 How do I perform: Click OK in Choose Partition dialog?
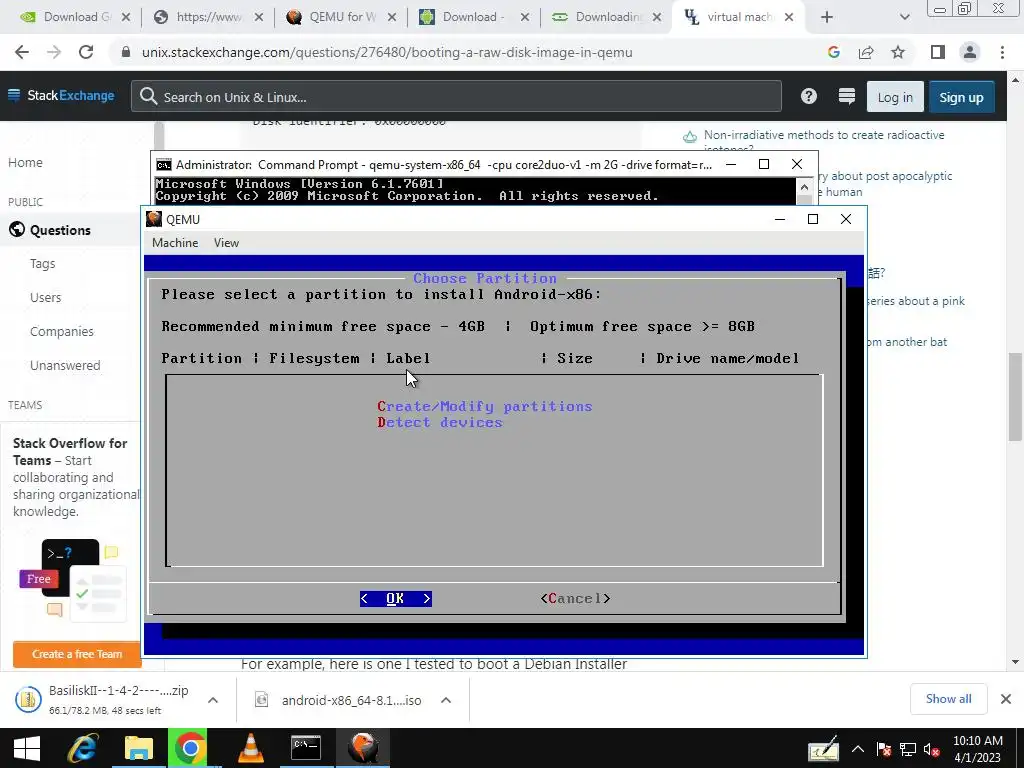[396, 598]
